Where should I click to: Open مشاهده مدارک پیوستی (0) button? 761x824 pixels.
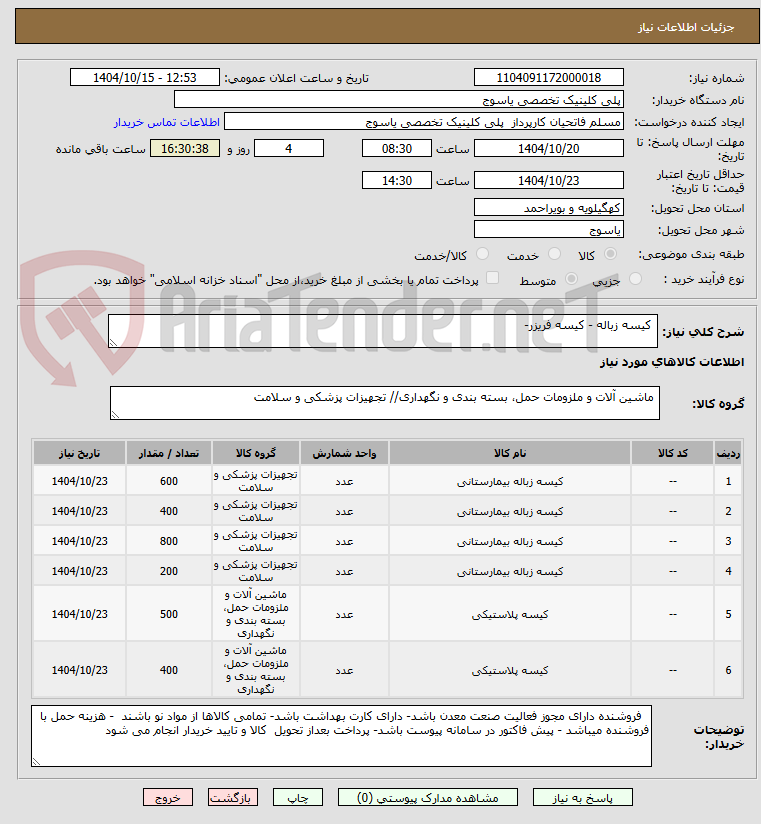click(x=427, y=797)
